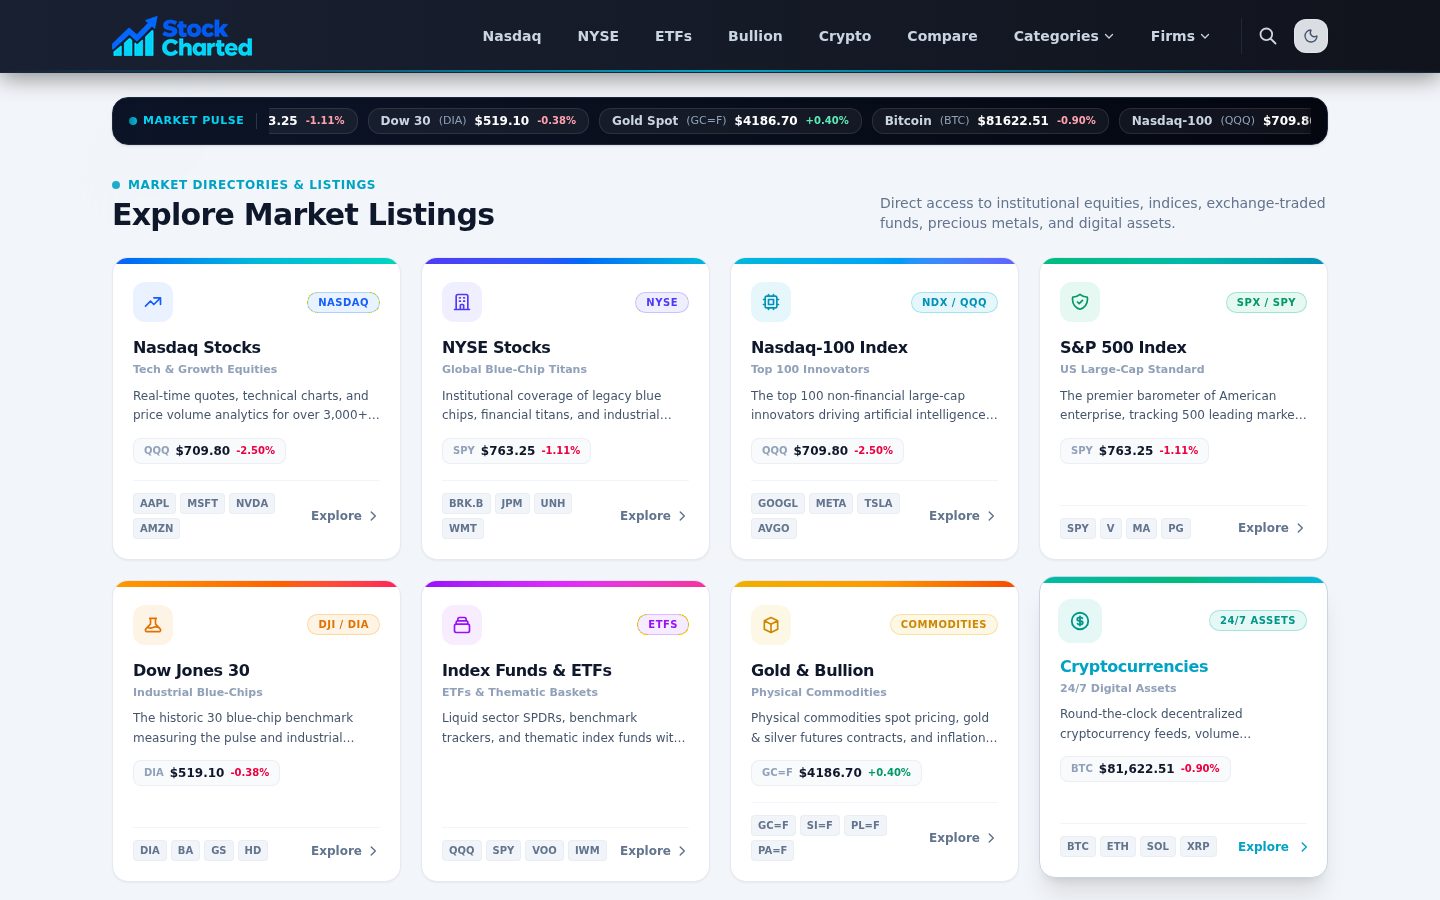Screen dimensions: 1440x900
Task: Click the Nasdaq-100 Index chip icon
Action: (x=771, y=302)
